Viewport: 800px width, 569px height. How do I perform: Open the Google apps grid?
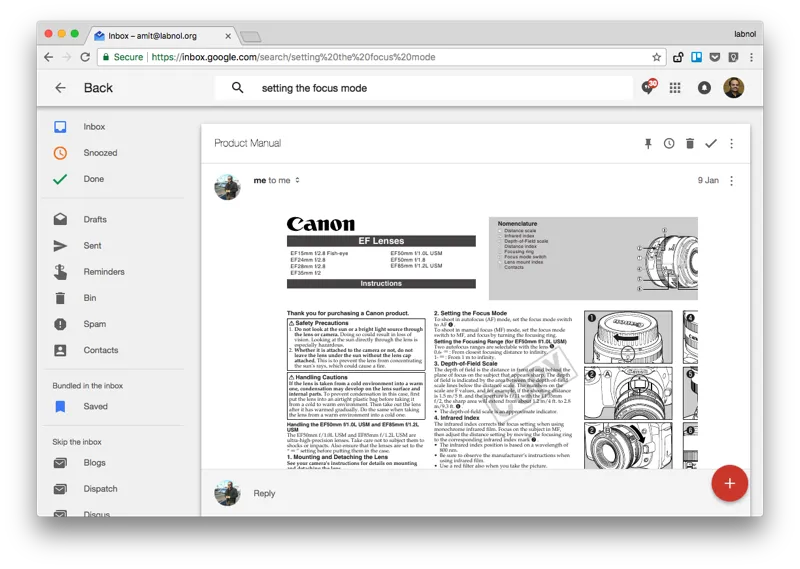click(x=676, y=88)
